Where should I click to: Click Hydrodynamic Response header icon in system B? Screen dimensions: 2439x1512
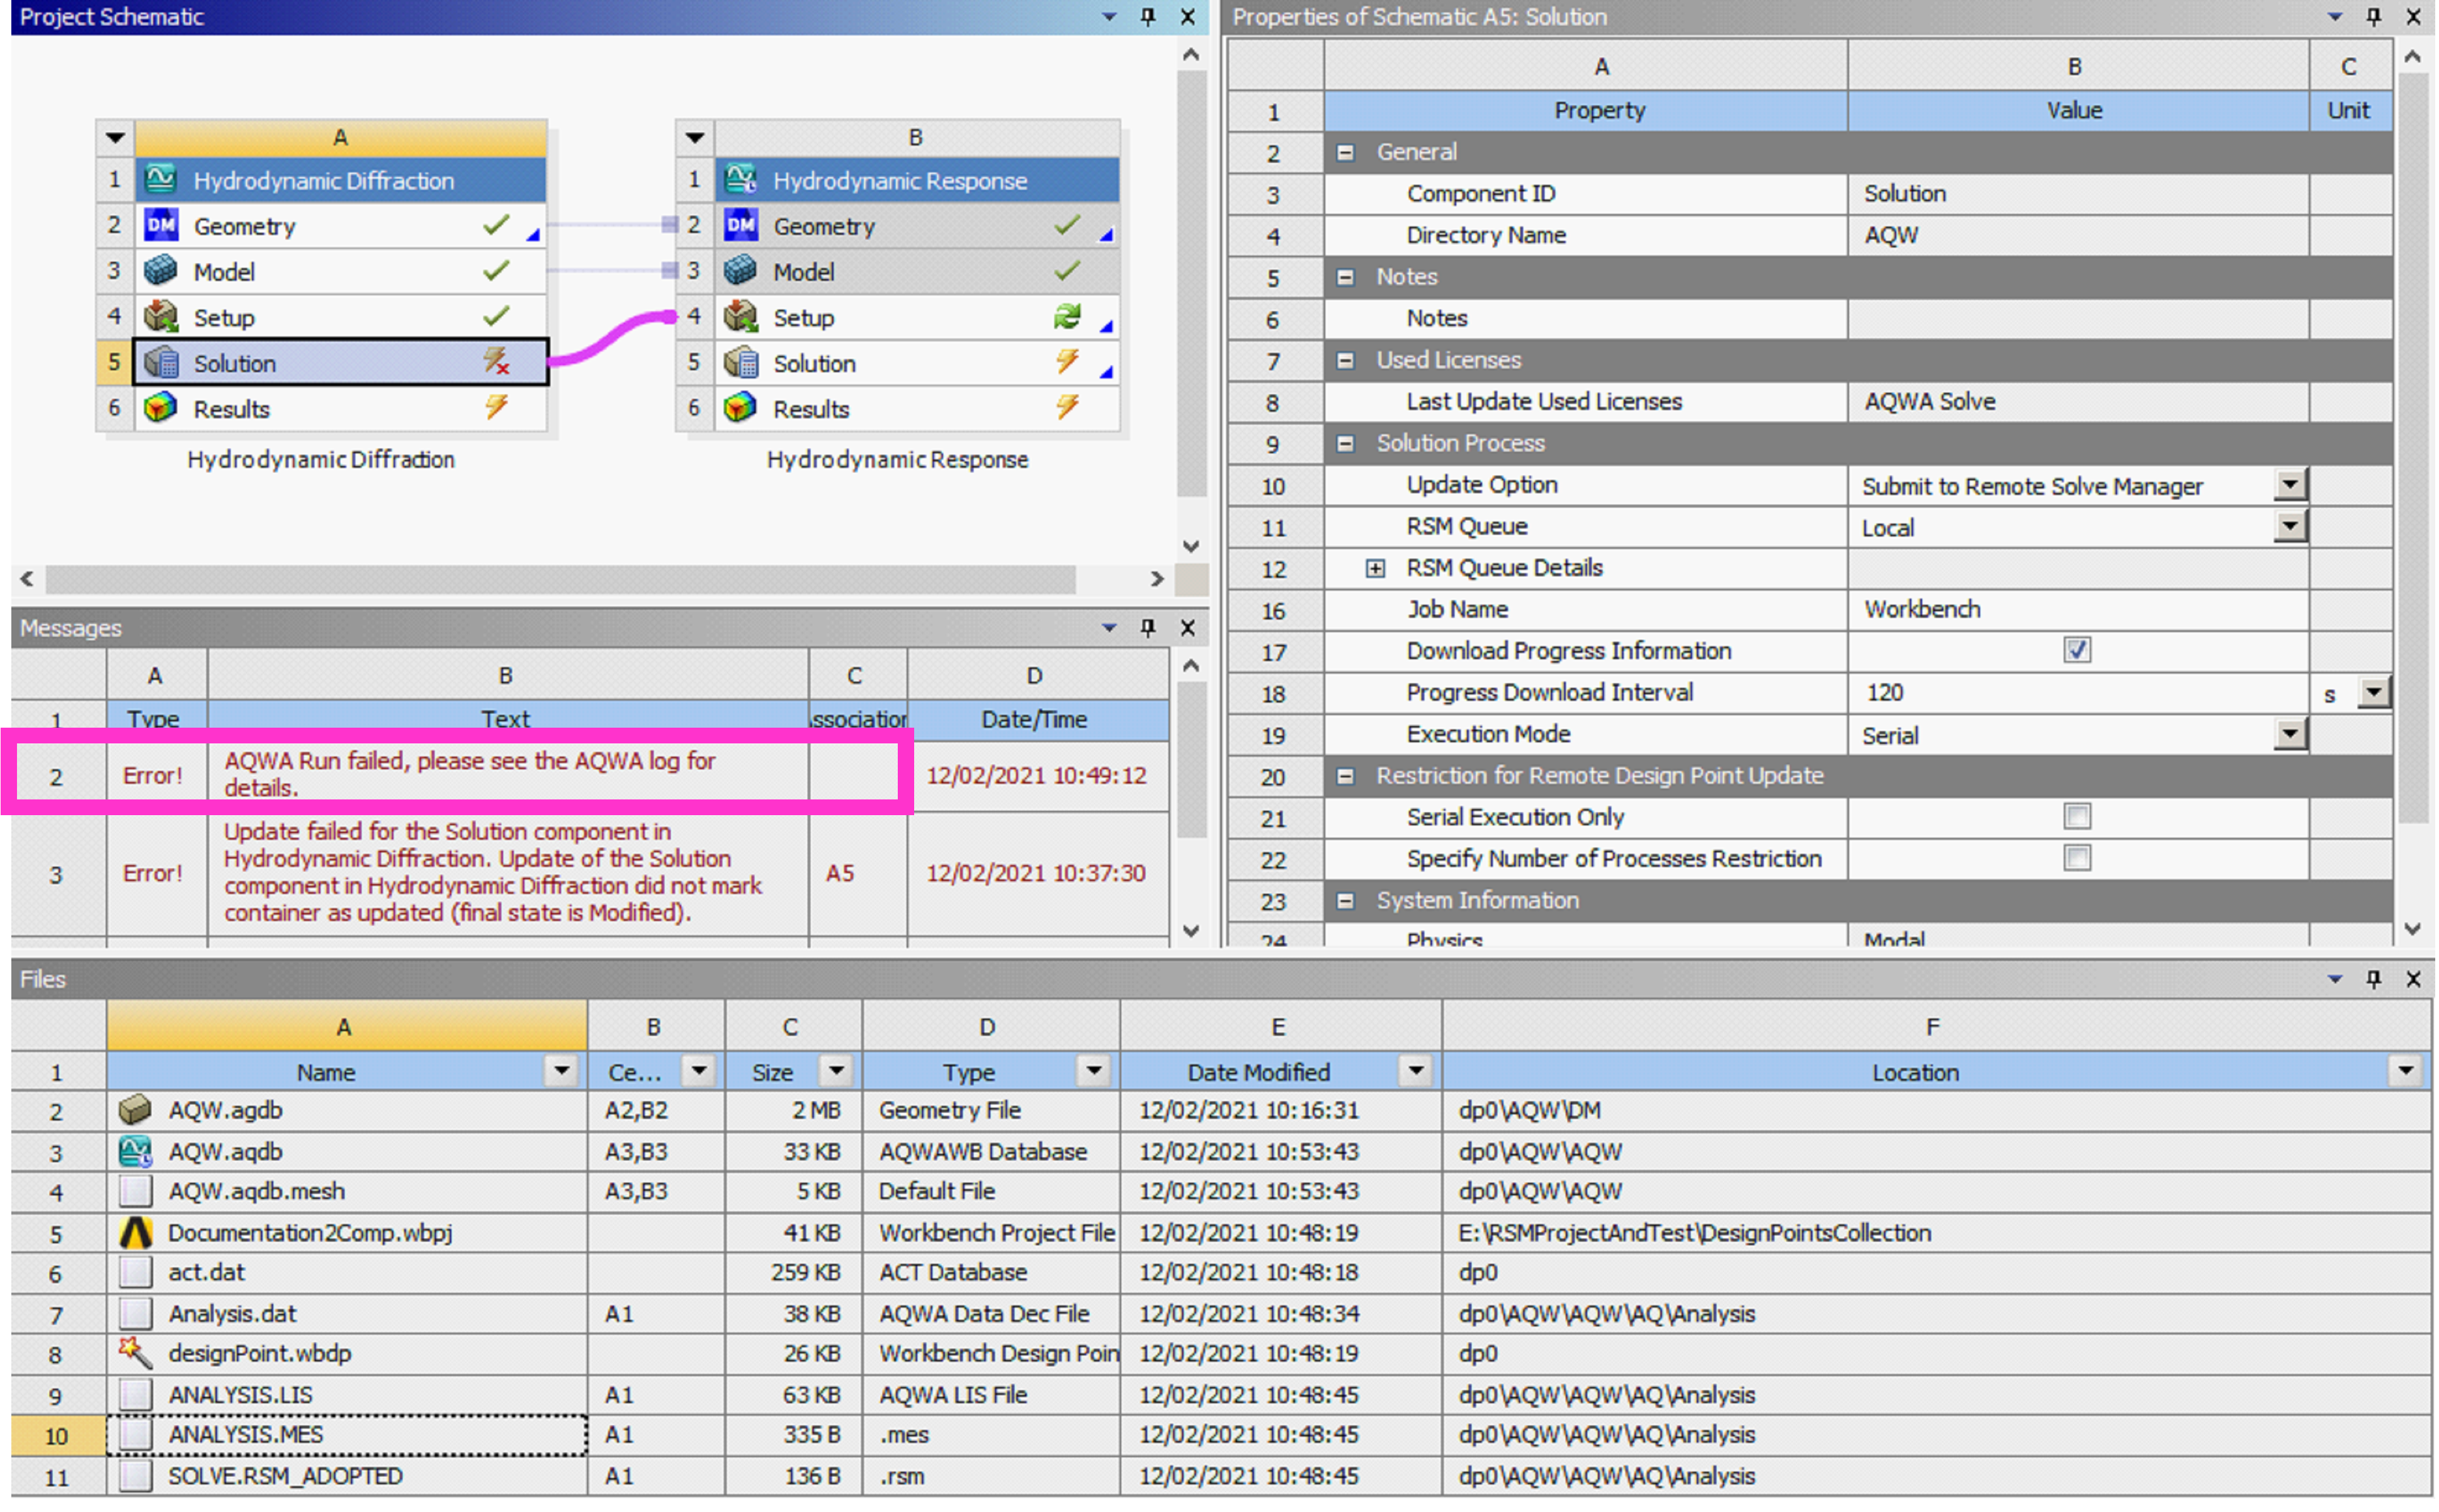tap(741, 179)
